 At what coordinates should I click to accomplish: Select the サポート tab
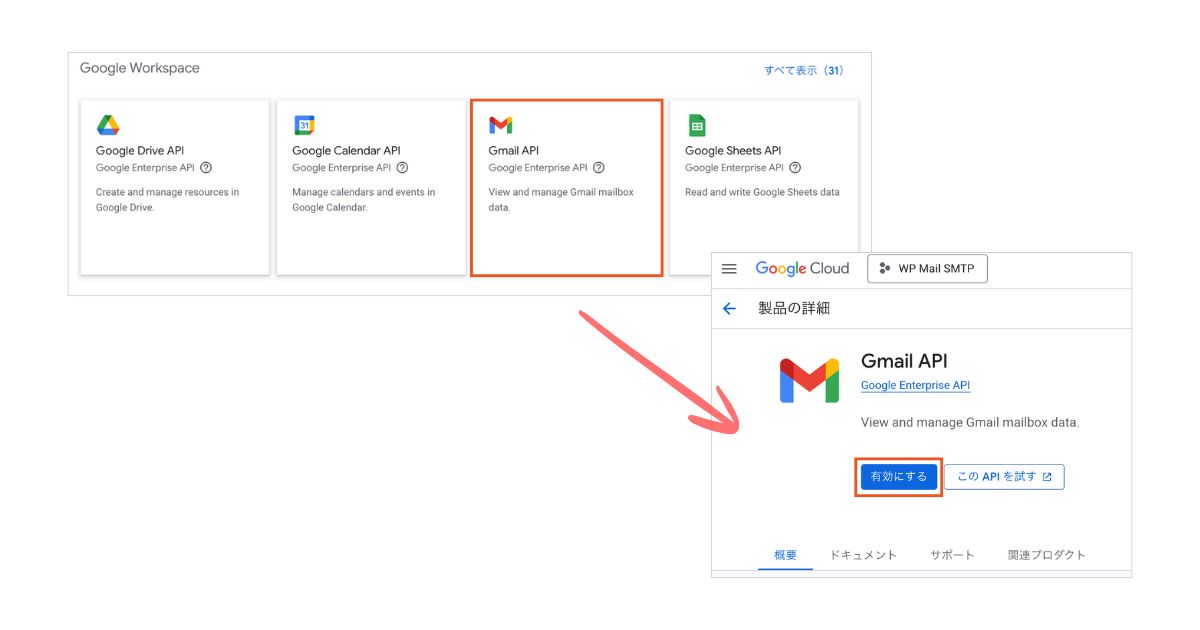952,555
